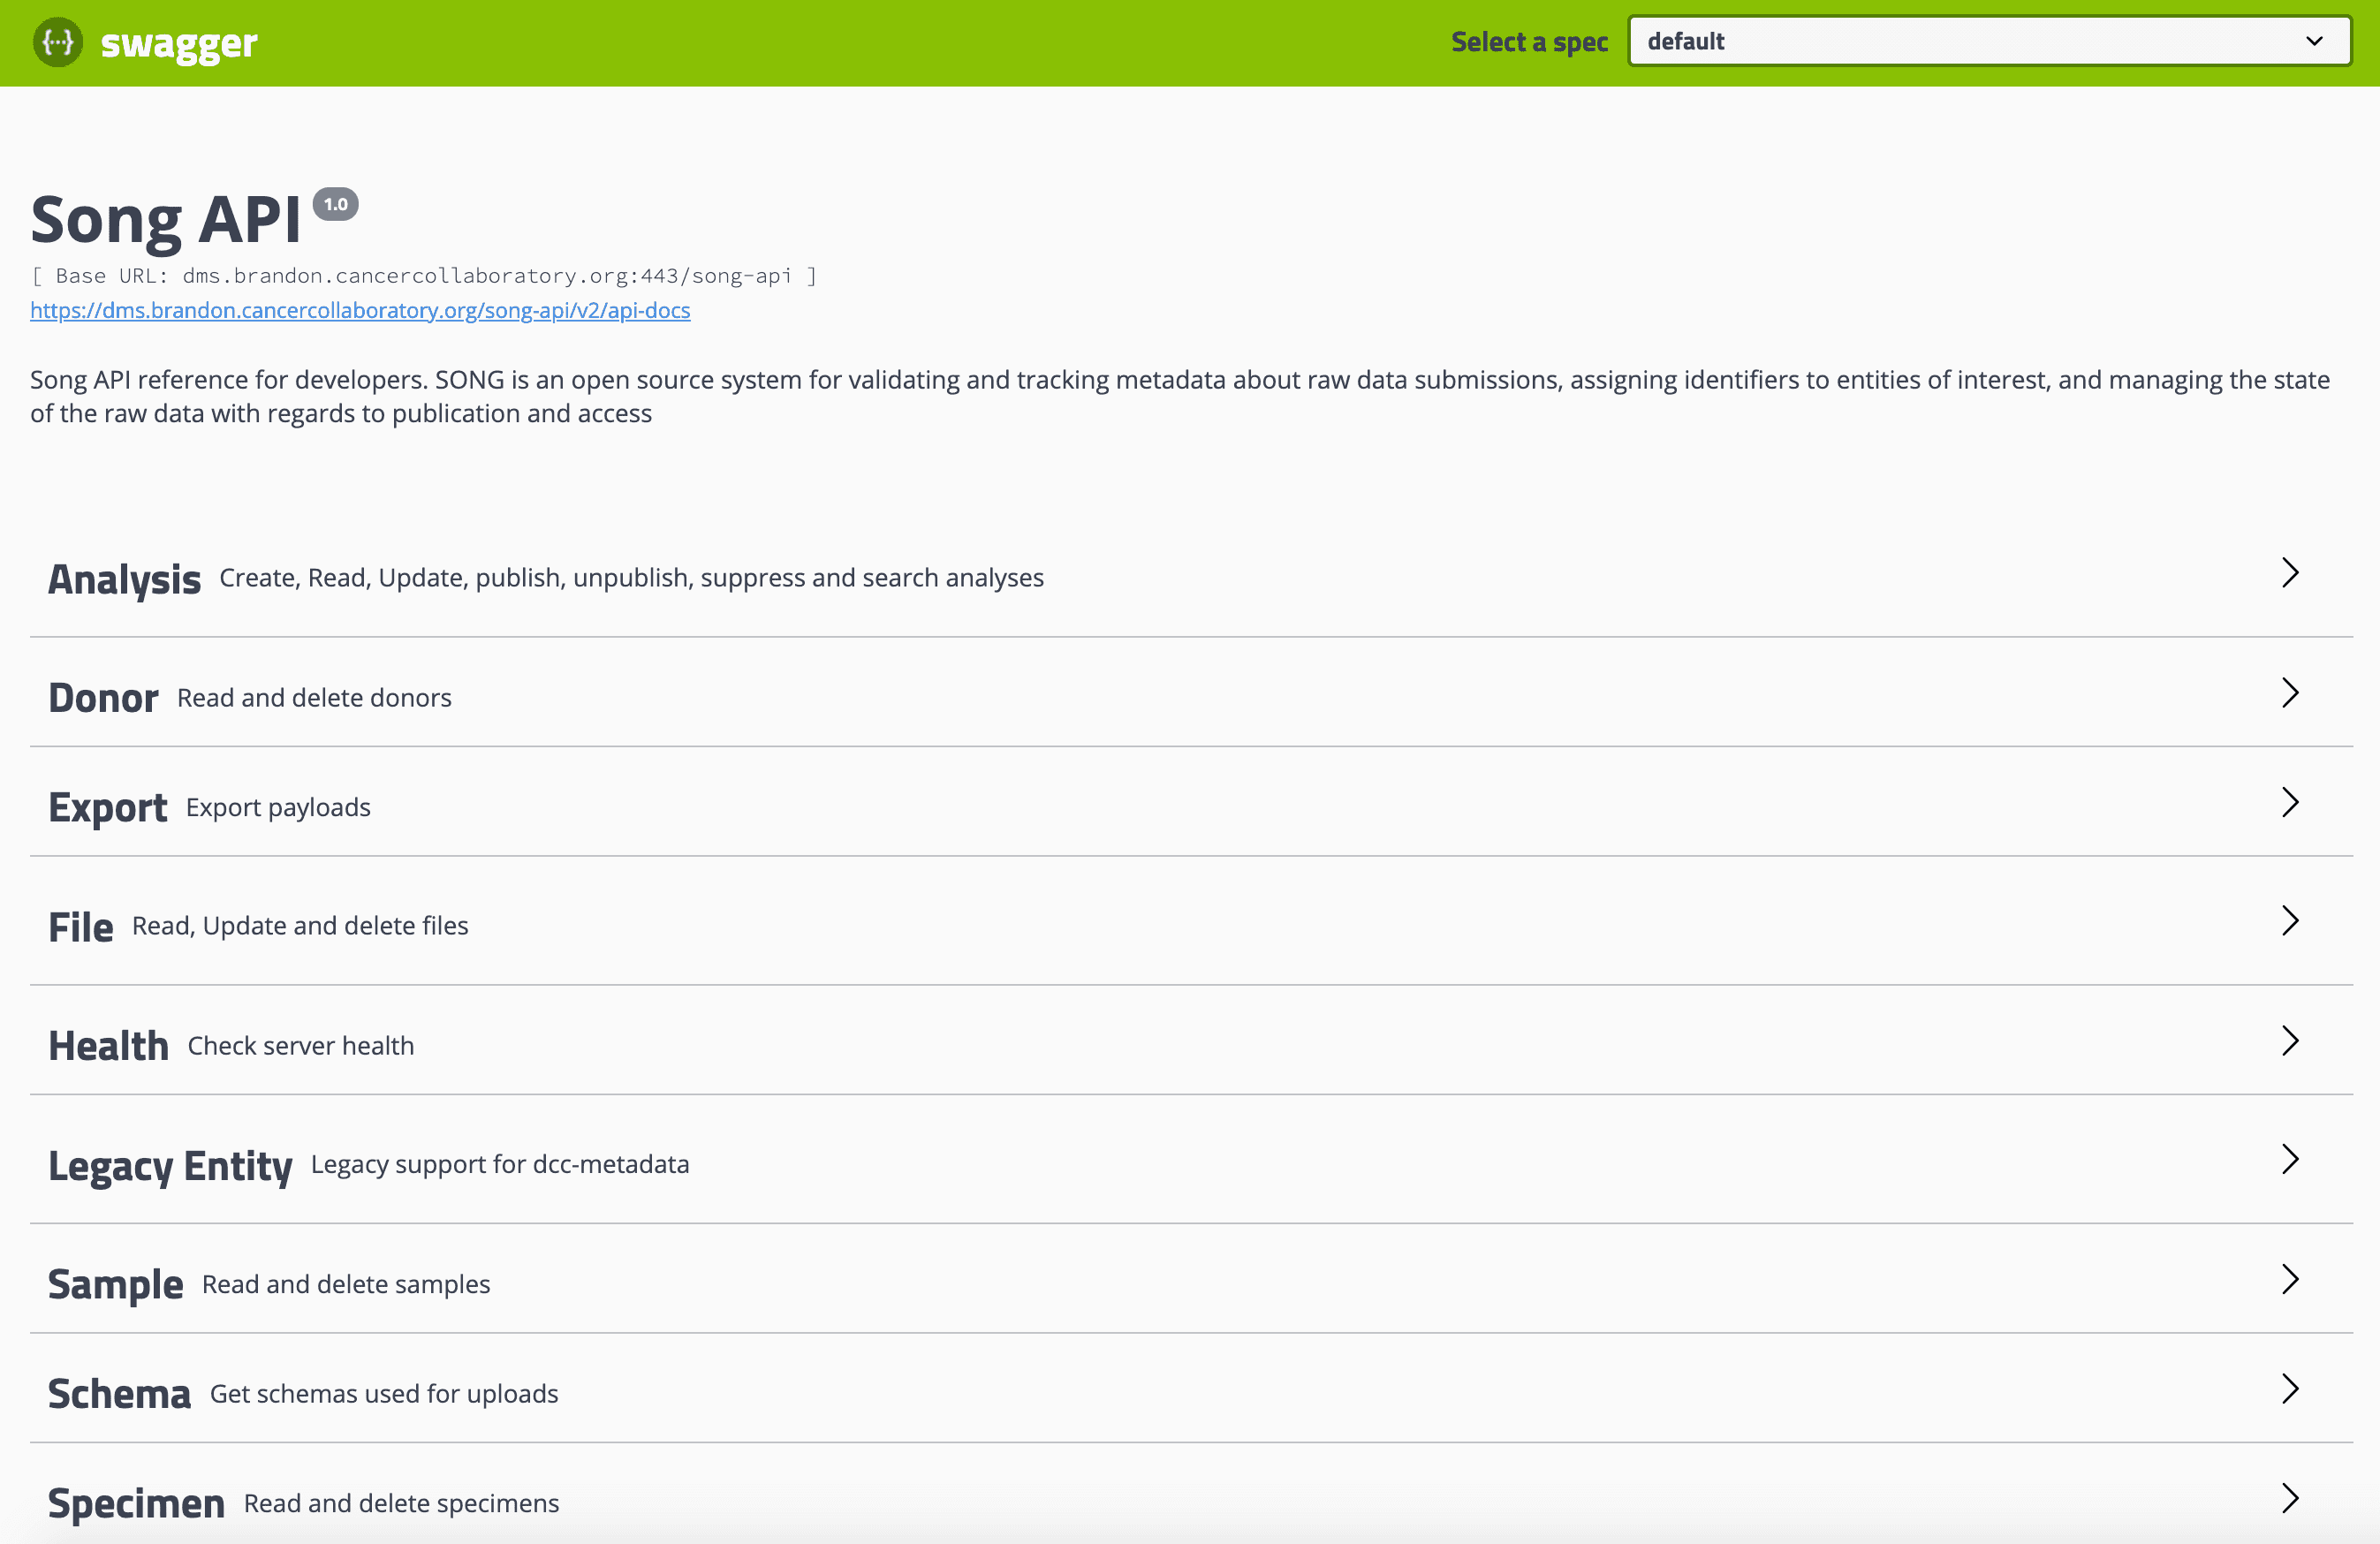The width and height of the screenshot is (2380, 1544).
Task: Click the Legacy Entity tag heading
Action: (171, 1166)
